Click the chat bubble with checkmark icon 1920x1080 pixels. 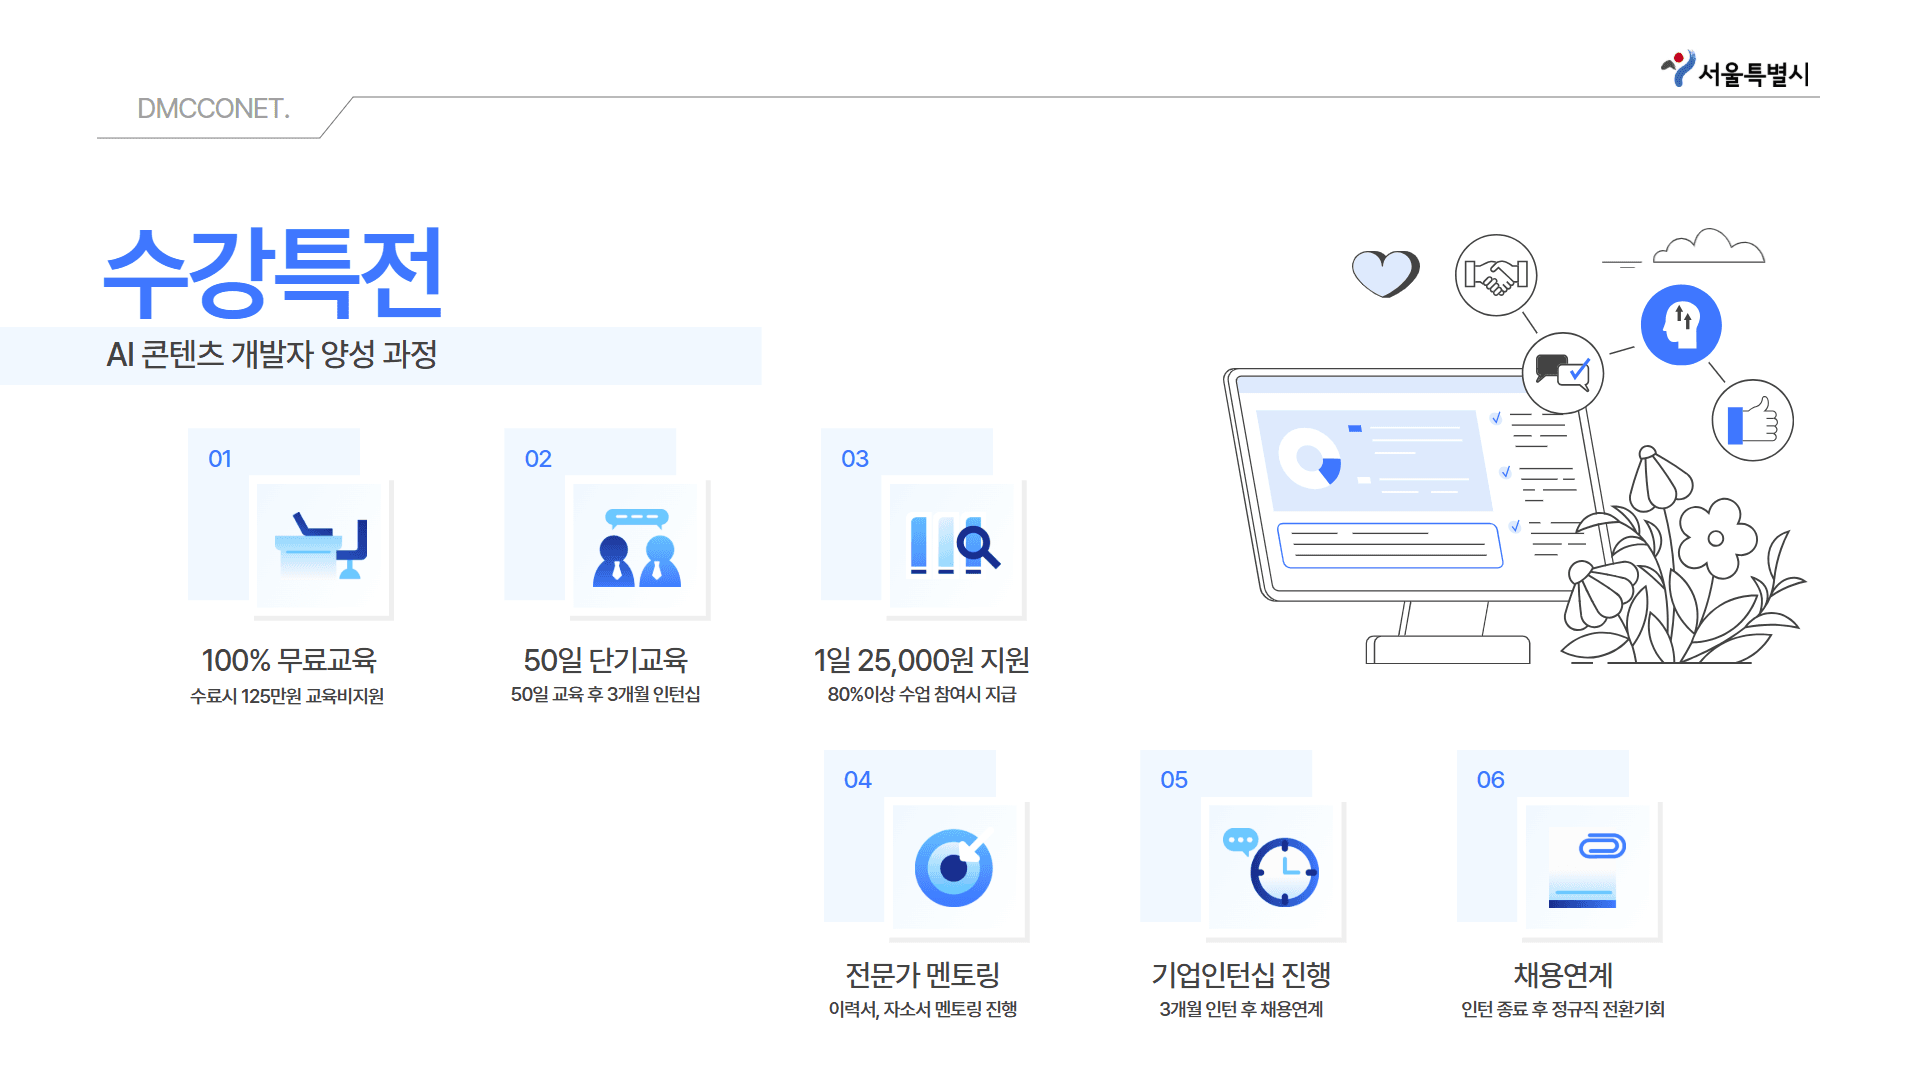[1562, 372]
